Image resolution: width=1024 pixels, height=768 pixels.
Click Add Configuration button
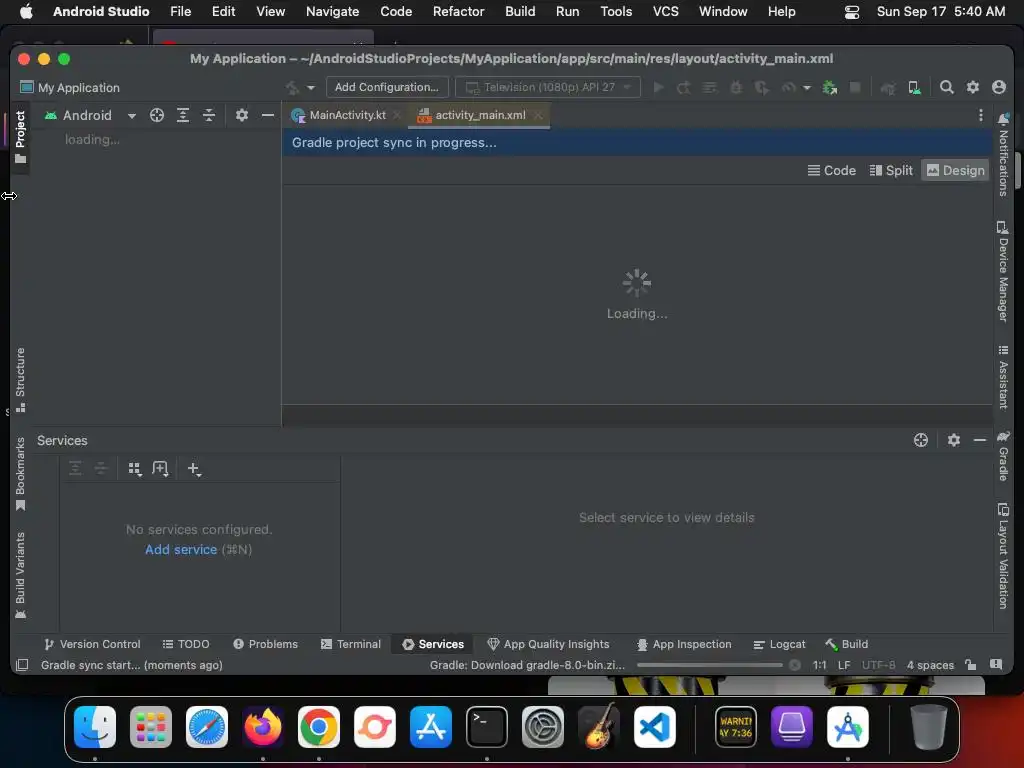click(387, 88)
